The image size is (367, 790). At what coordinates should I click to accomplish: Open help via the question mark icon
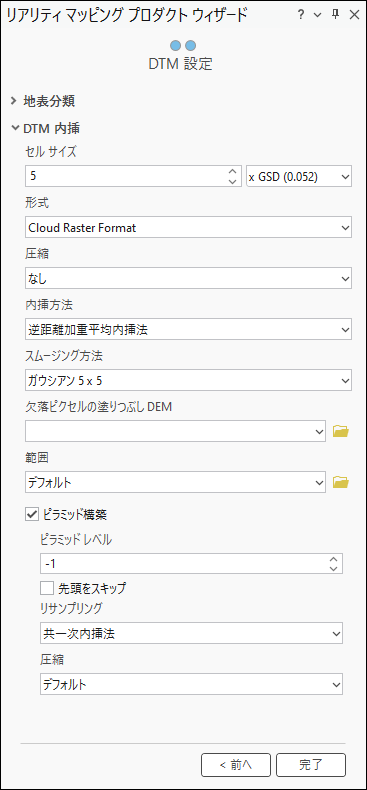tap(301, 15)
